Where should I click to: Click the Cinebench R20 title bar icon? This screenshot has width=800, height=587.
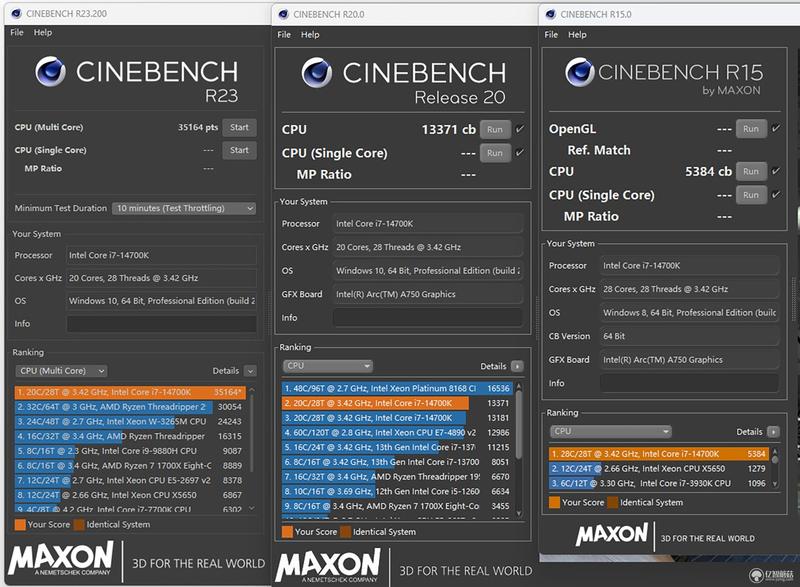(x=284, y=14)
